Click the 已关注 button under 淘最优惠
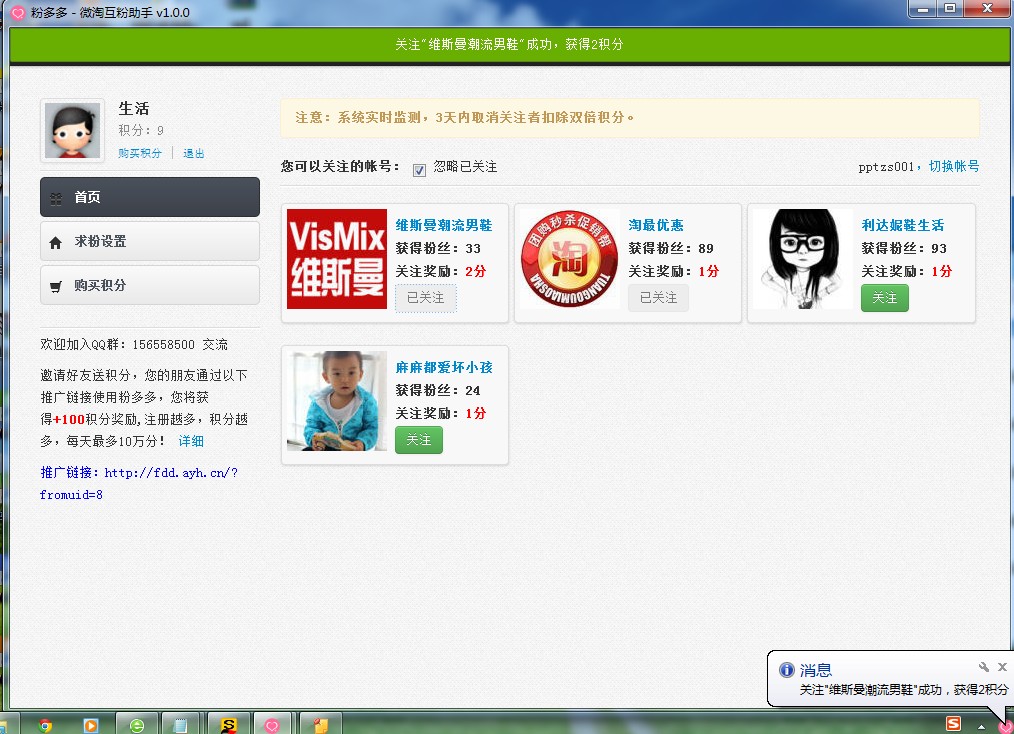The width and height of the screenshot is (1014, 734). (658, 298)
